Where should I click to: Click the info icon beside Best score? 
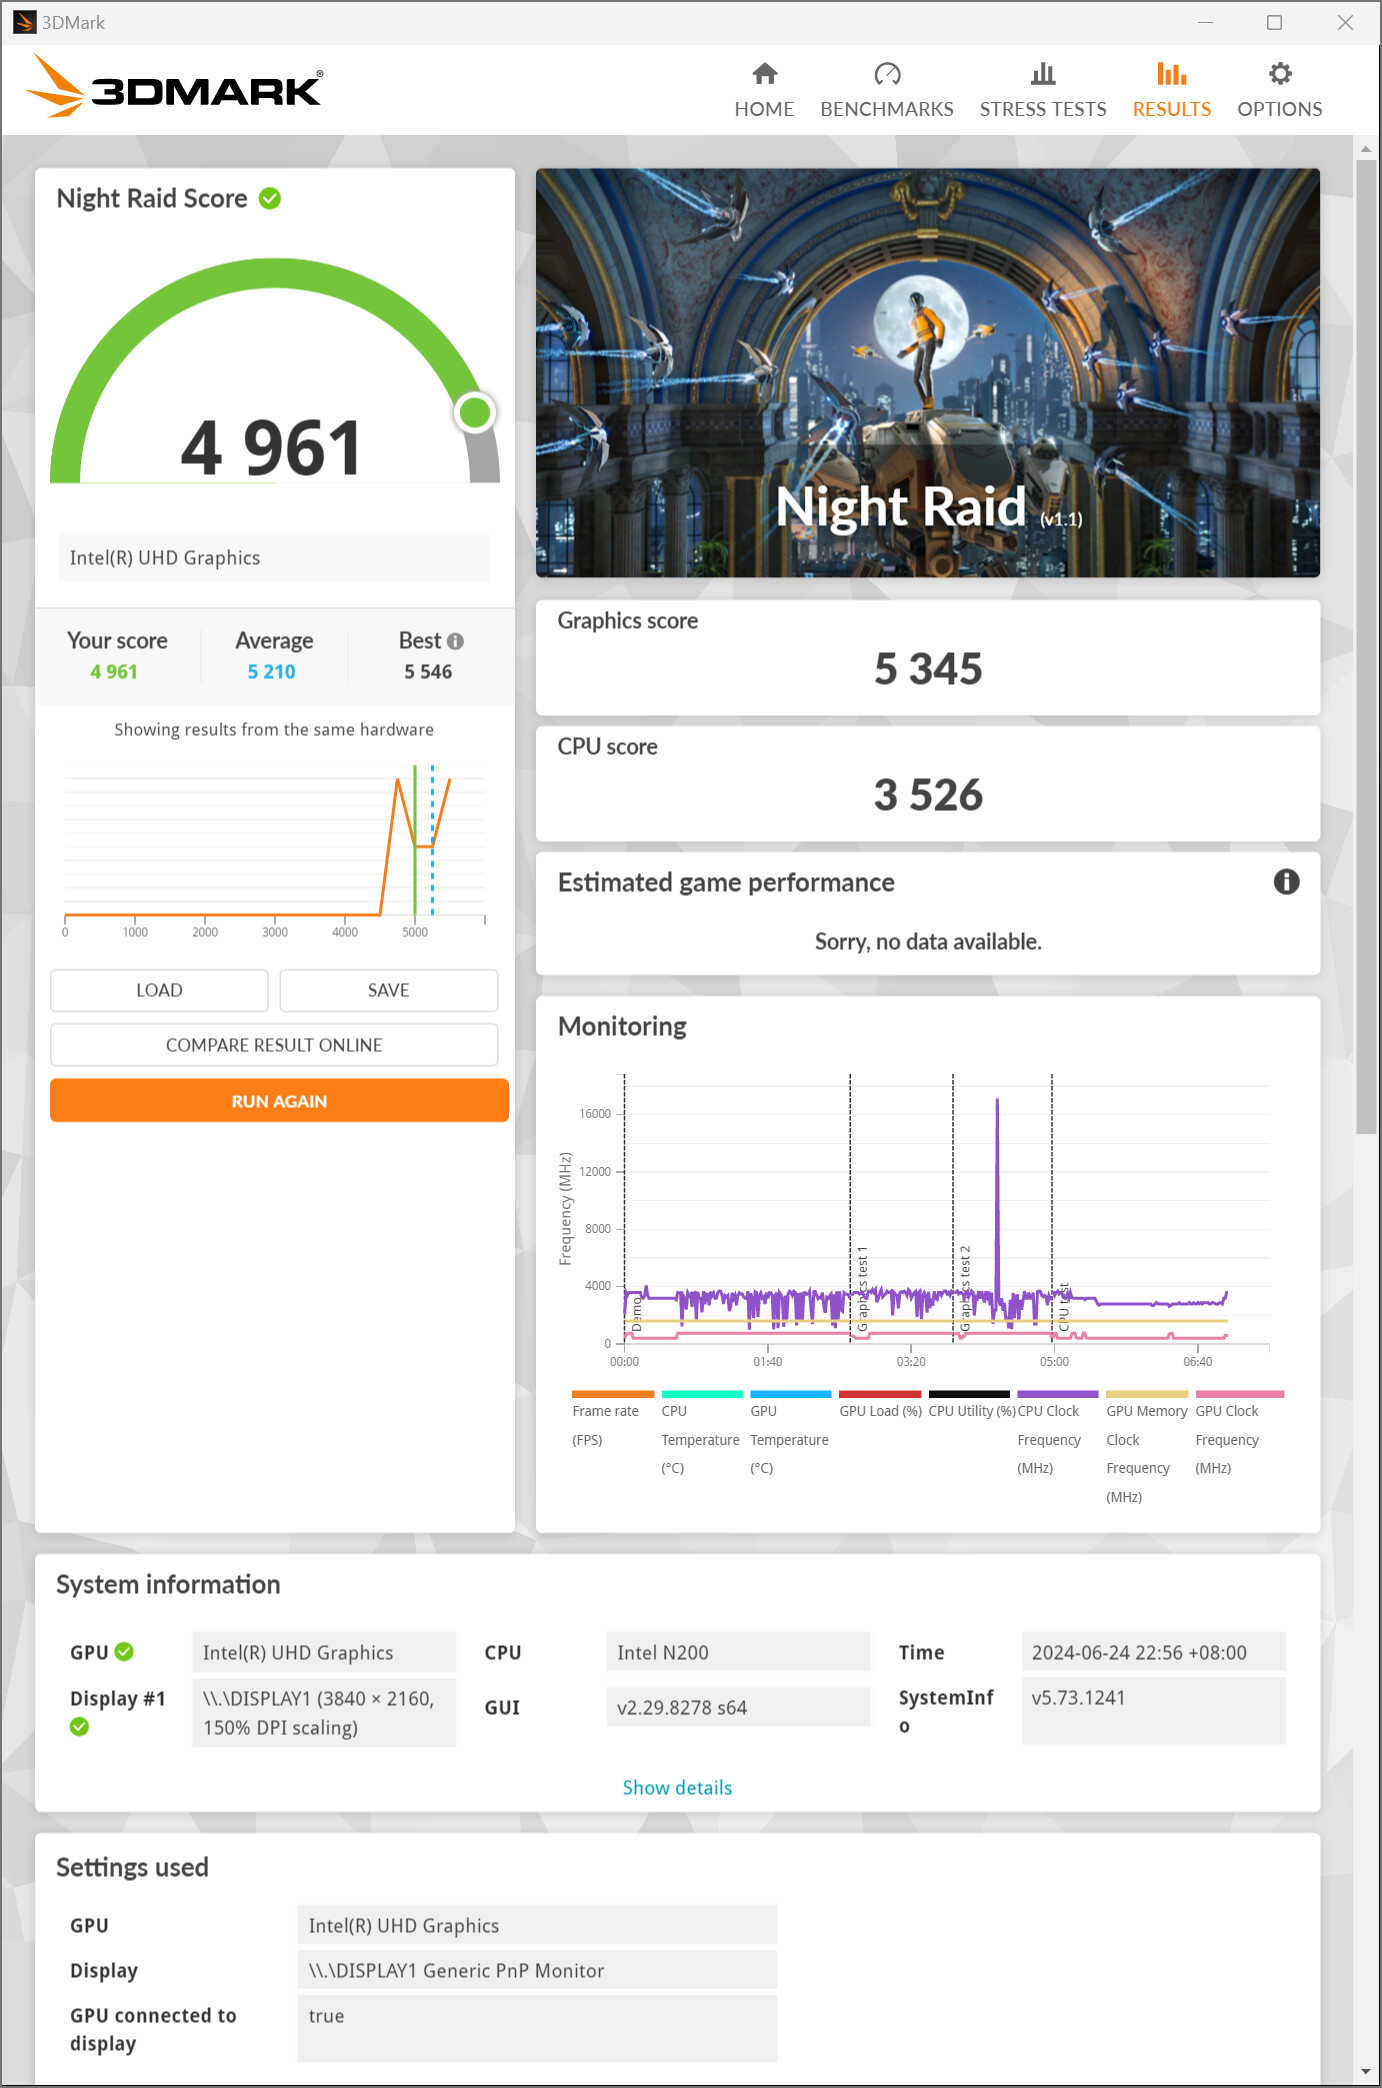(456, 641)
